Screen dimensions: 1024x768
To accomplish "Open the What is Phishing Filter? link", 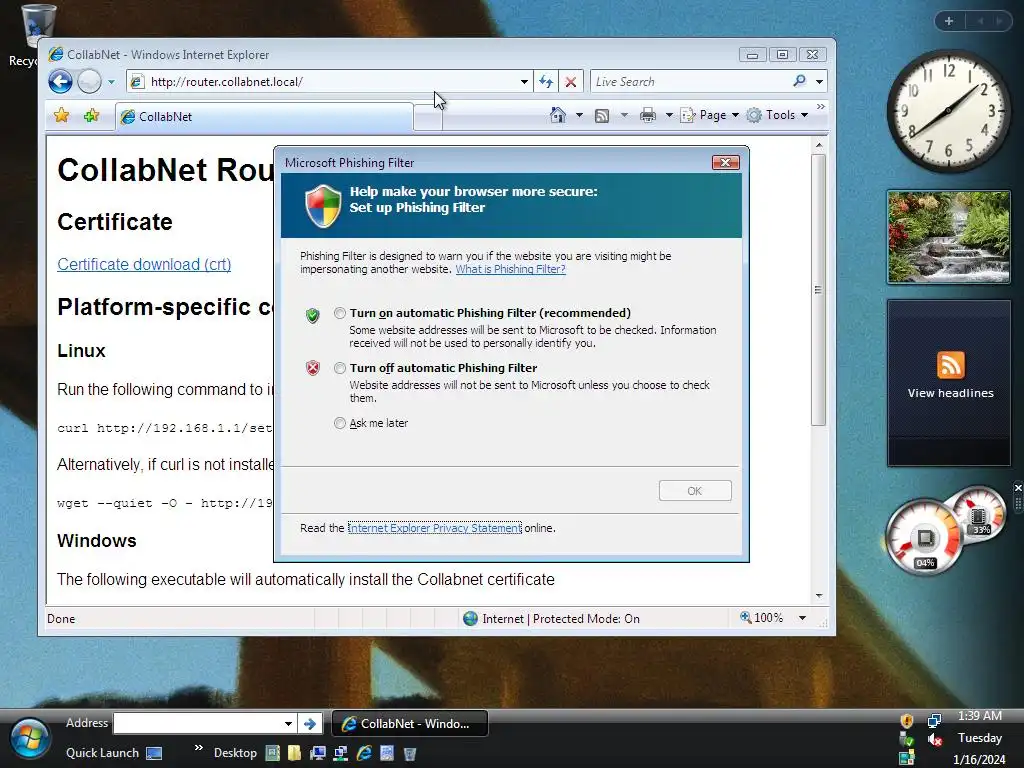I will [x=511, y=269].
